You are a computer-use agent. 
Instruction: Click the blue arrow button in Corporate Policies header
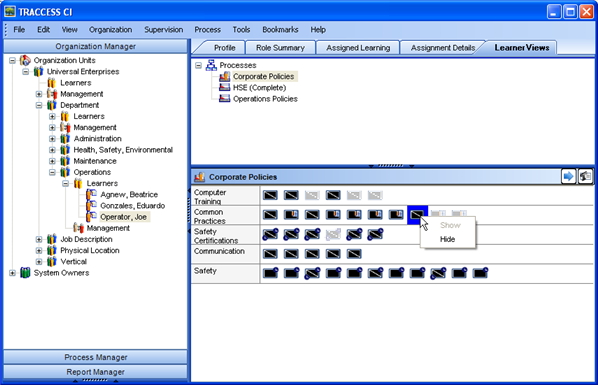(568, 177)
